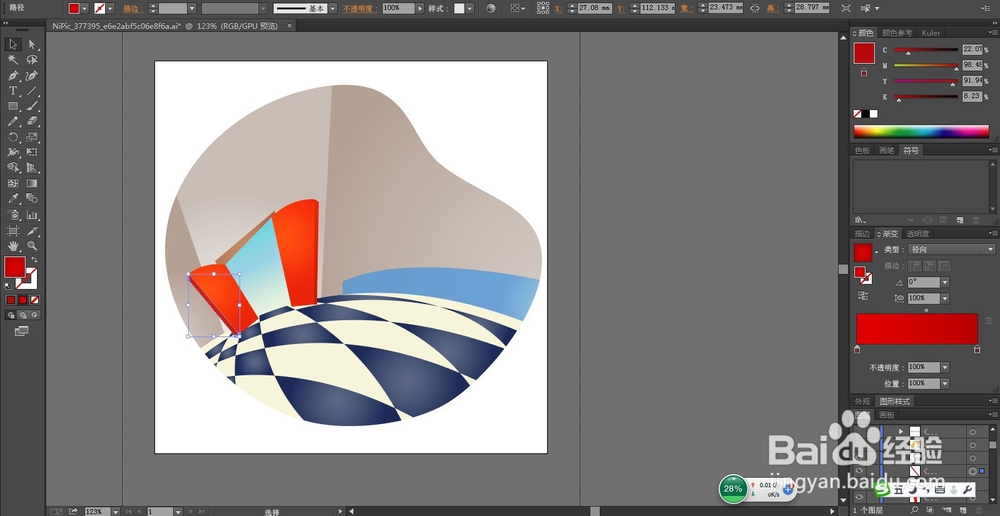1000x516 pixels.
Task: Set fill mode to Gradient button
Action: pos(23,300)
